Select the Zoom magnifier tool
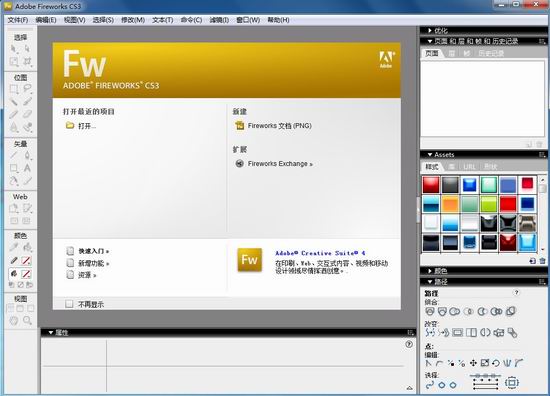The width and height of the screenshot is (550, 396). pyautogui.click(x=27, y=320)
